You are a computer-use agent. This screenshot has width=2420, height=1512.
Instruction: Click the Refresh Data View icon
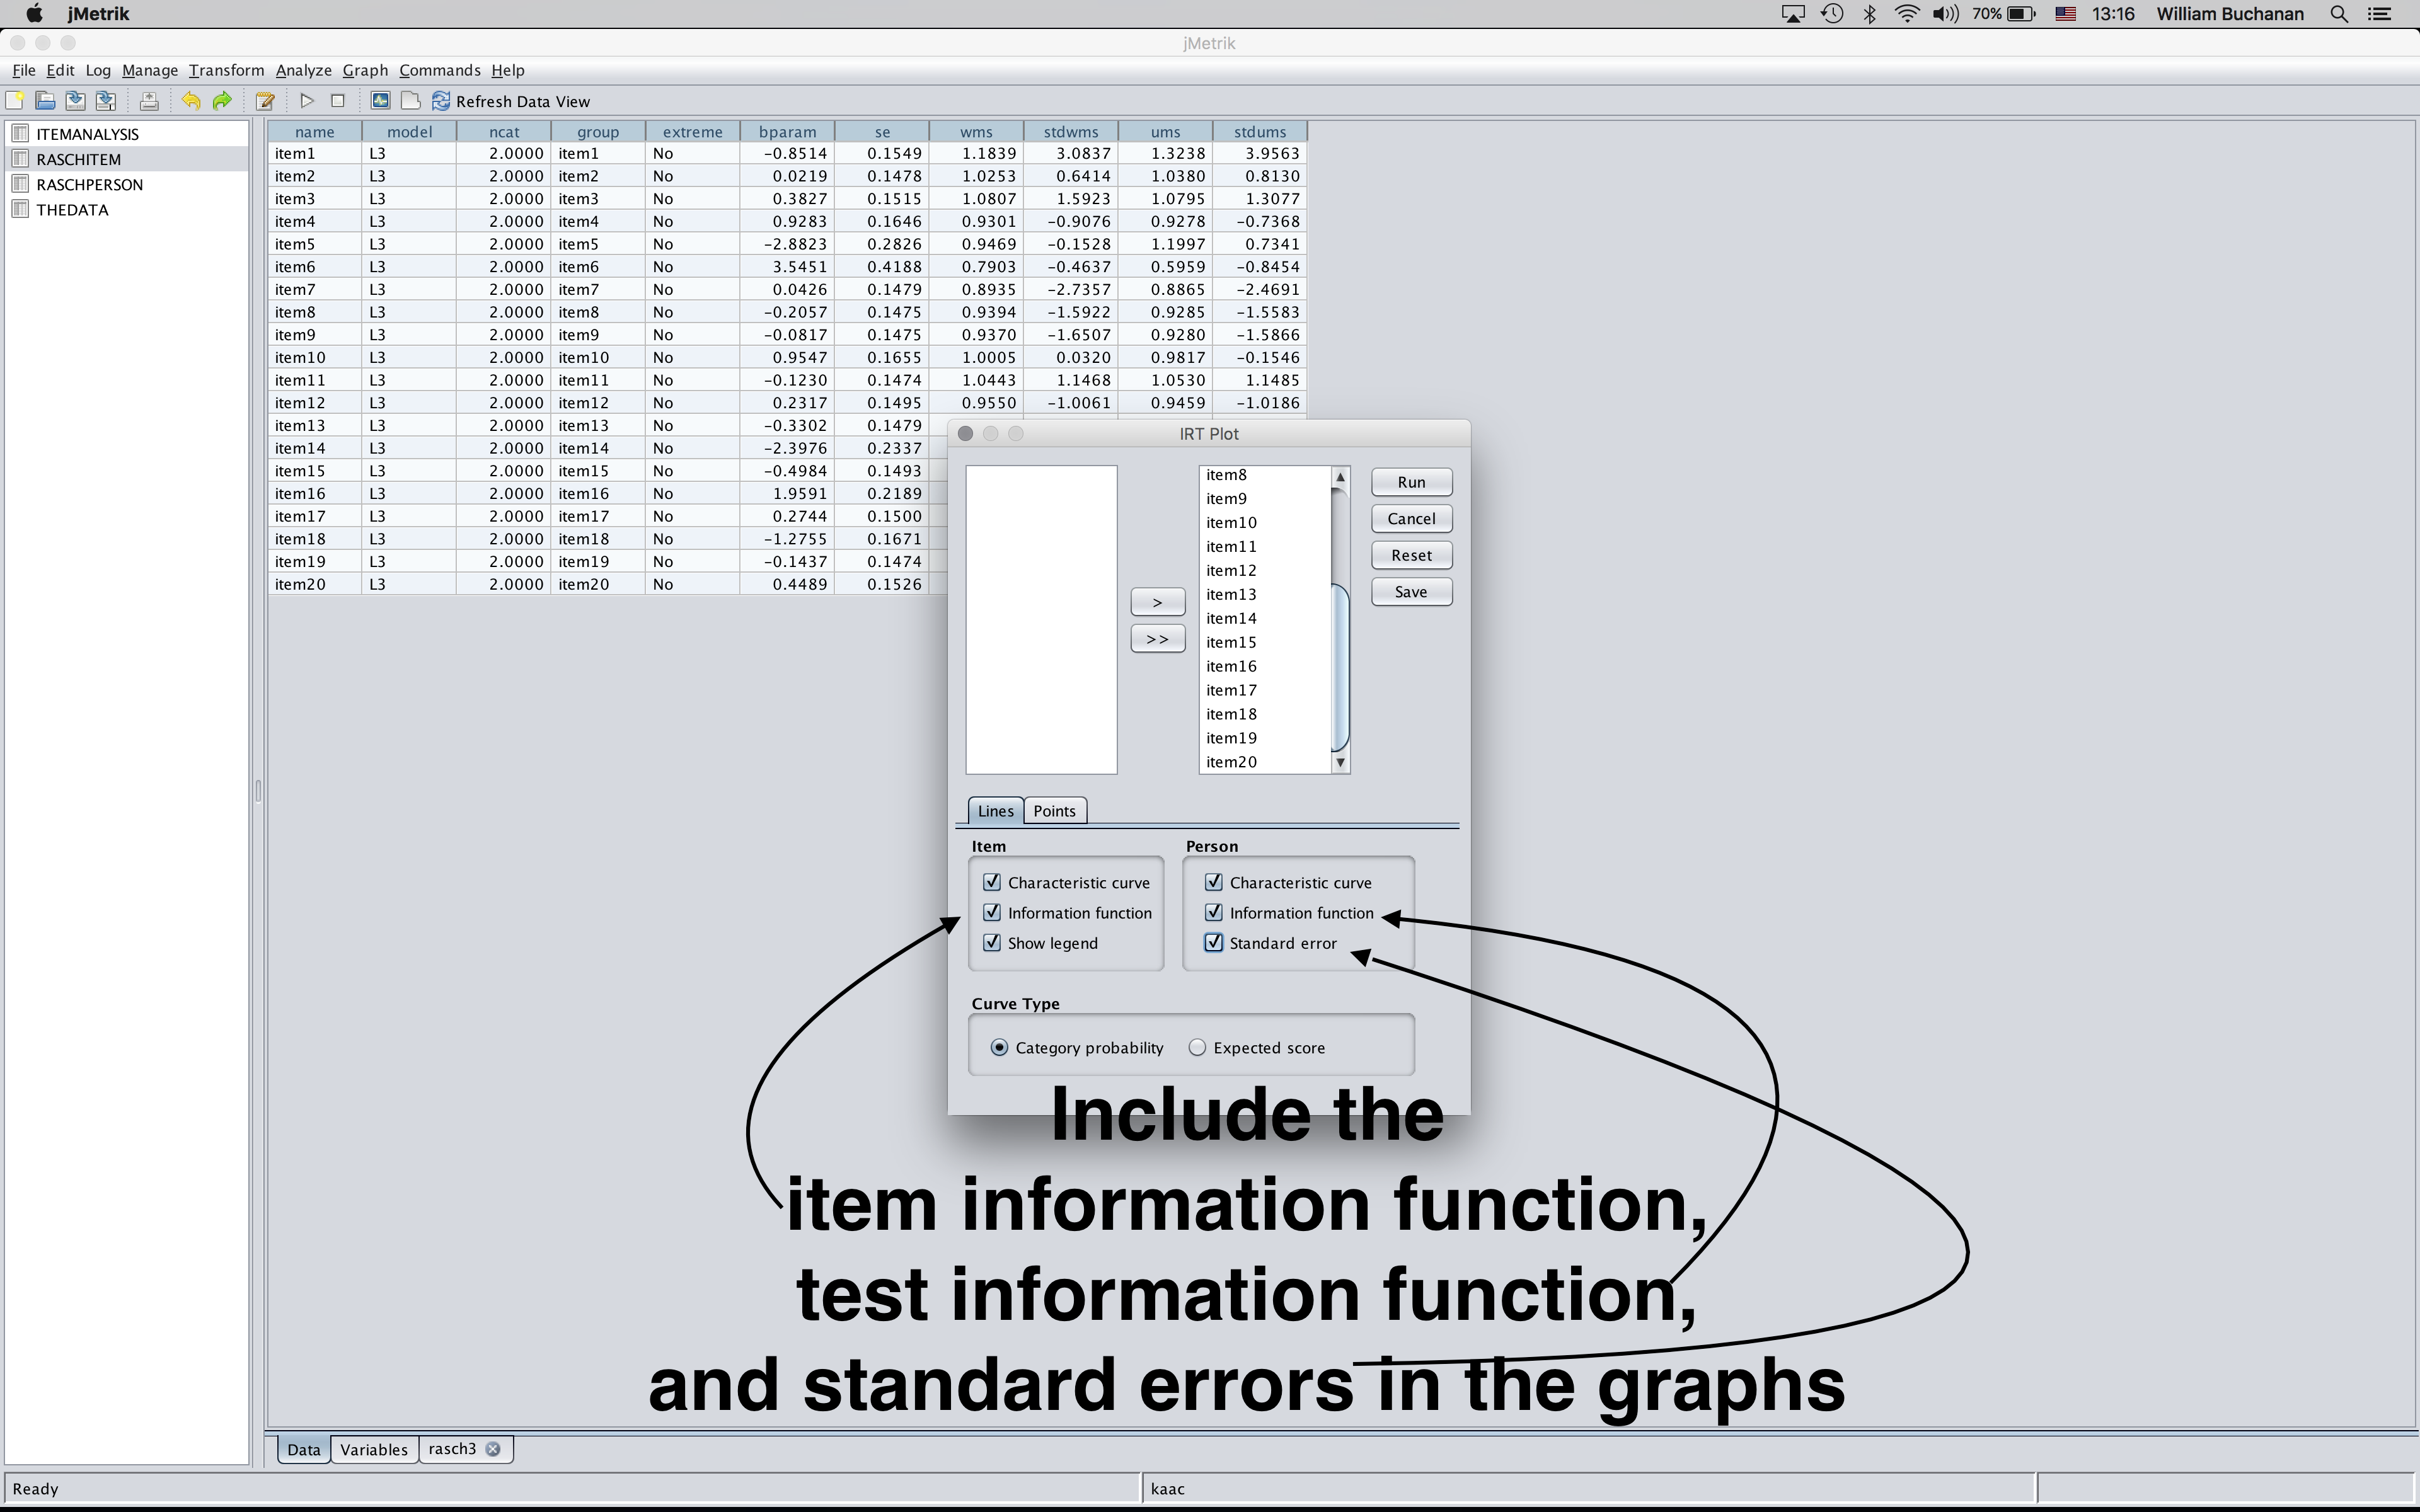441,101
